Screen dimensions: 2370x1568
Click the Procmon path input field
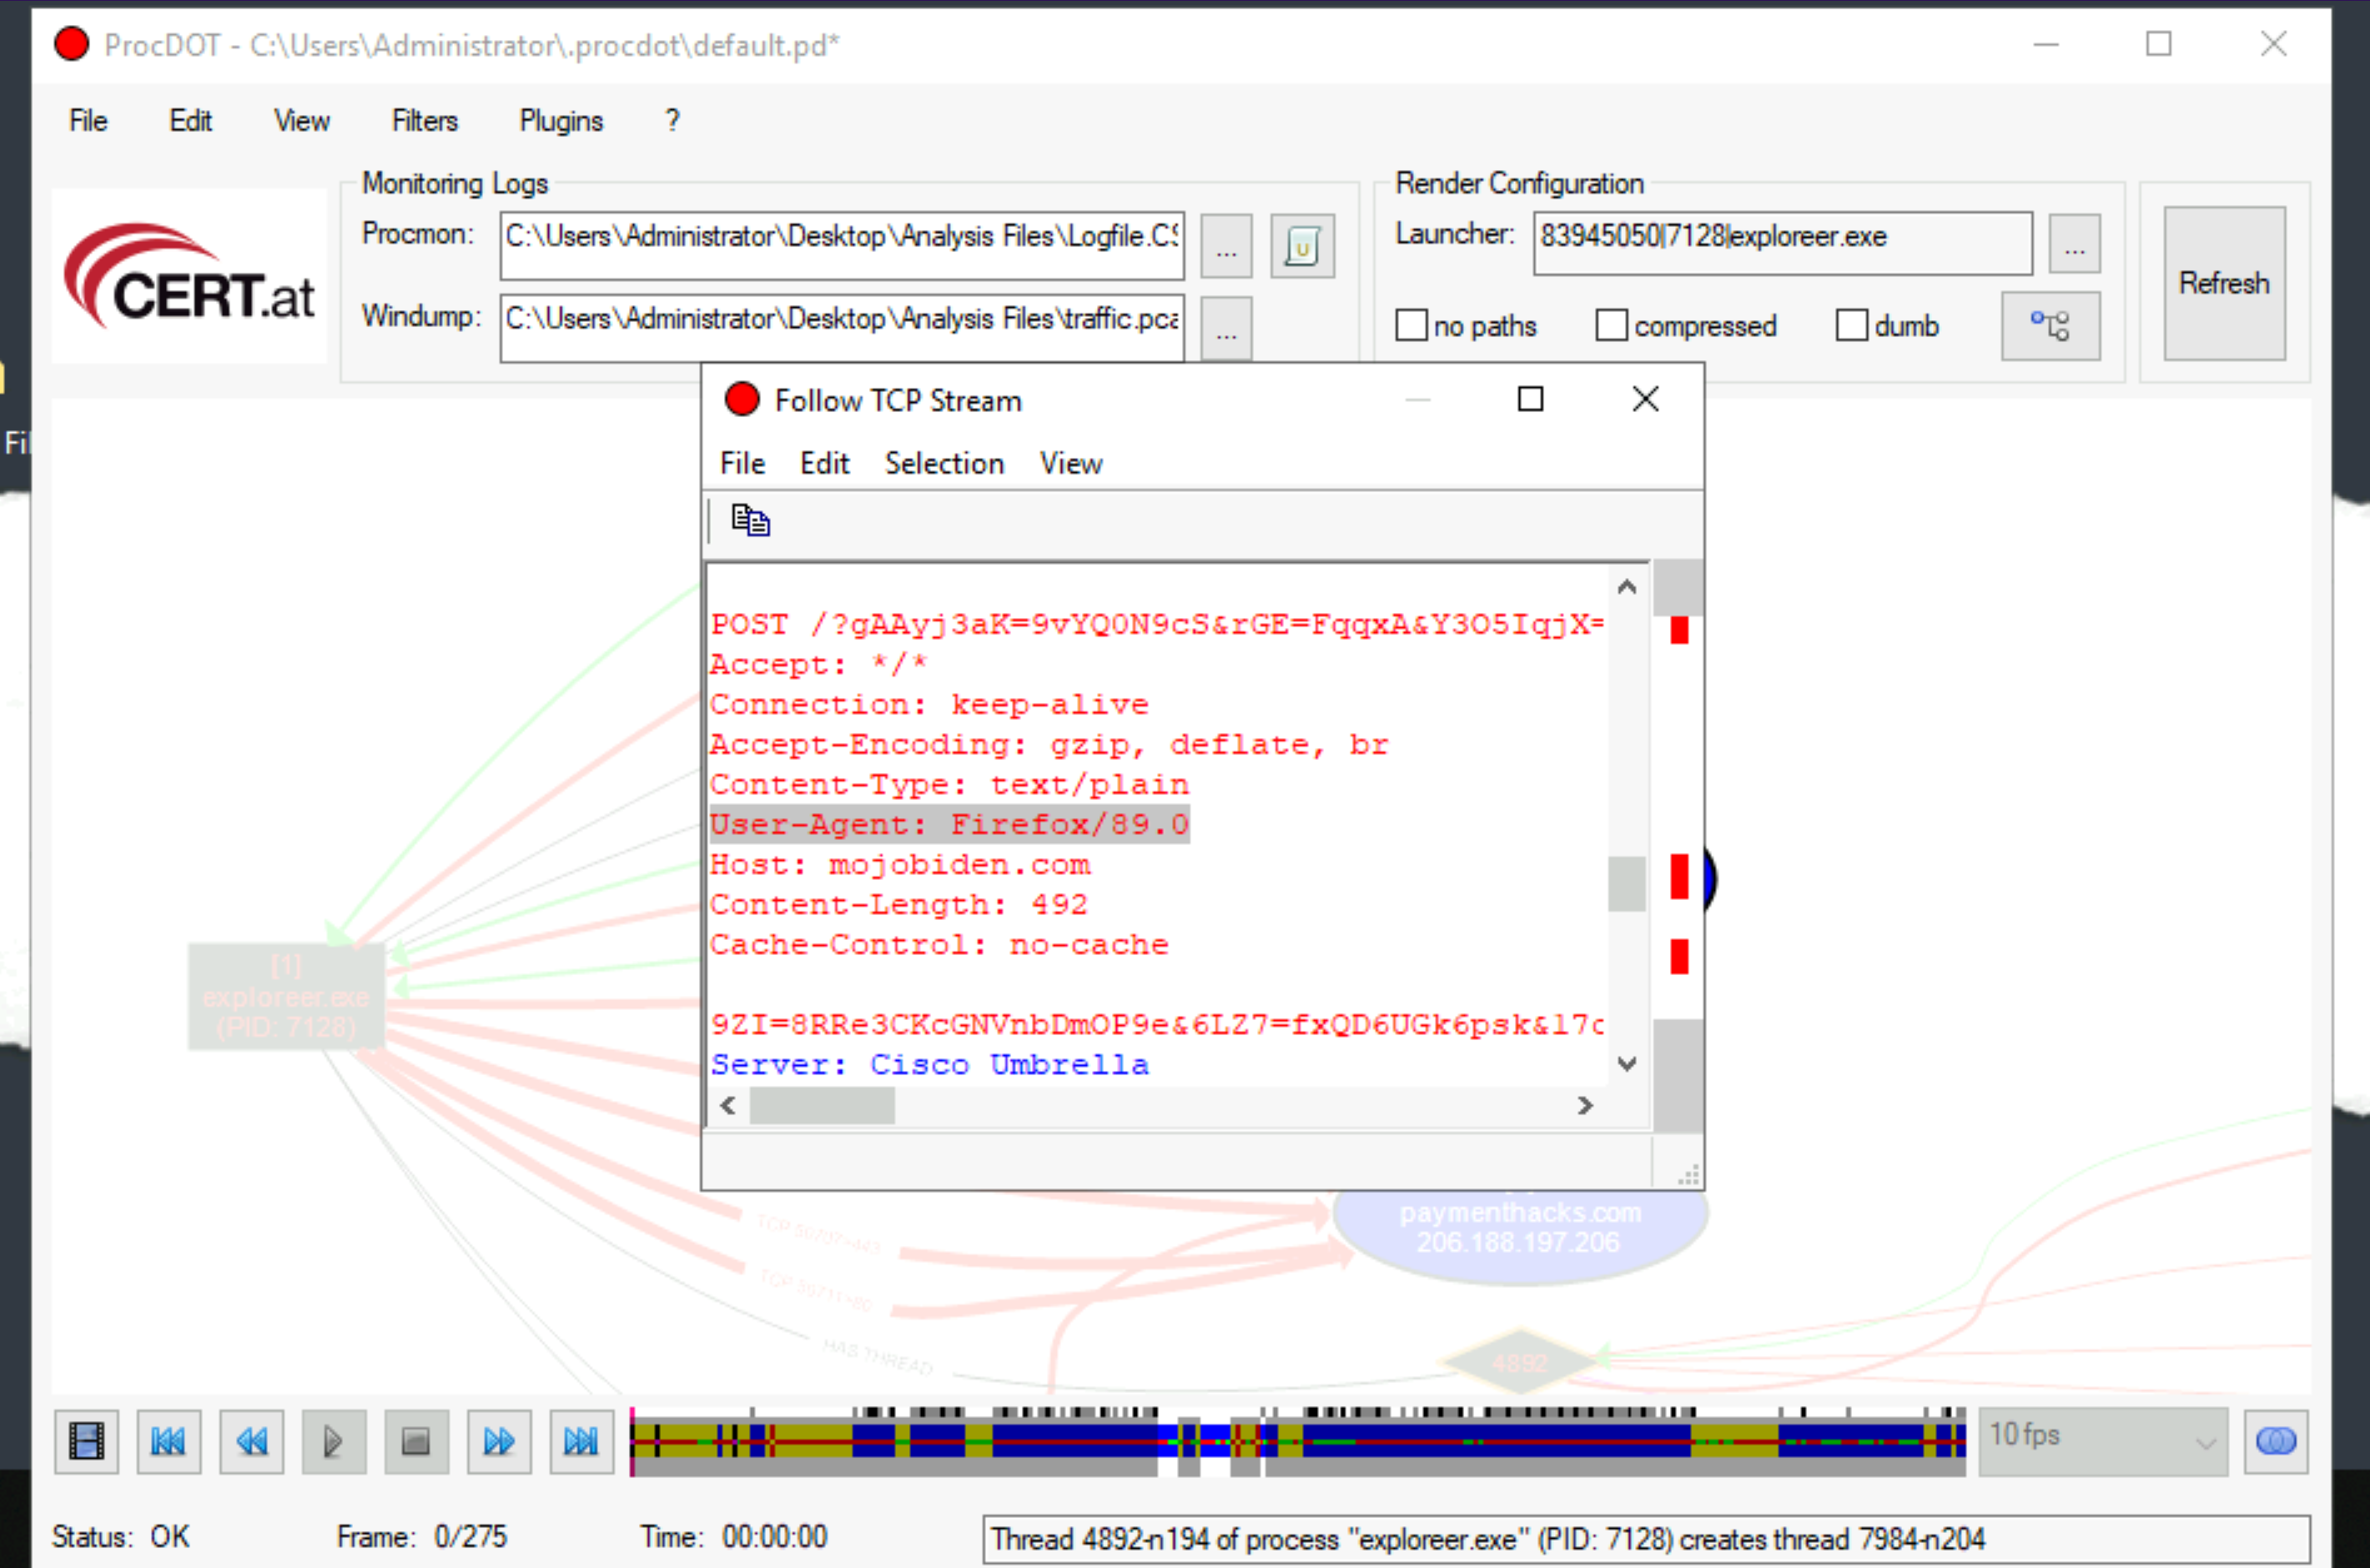pyautogui.click(x=842, y=245)
